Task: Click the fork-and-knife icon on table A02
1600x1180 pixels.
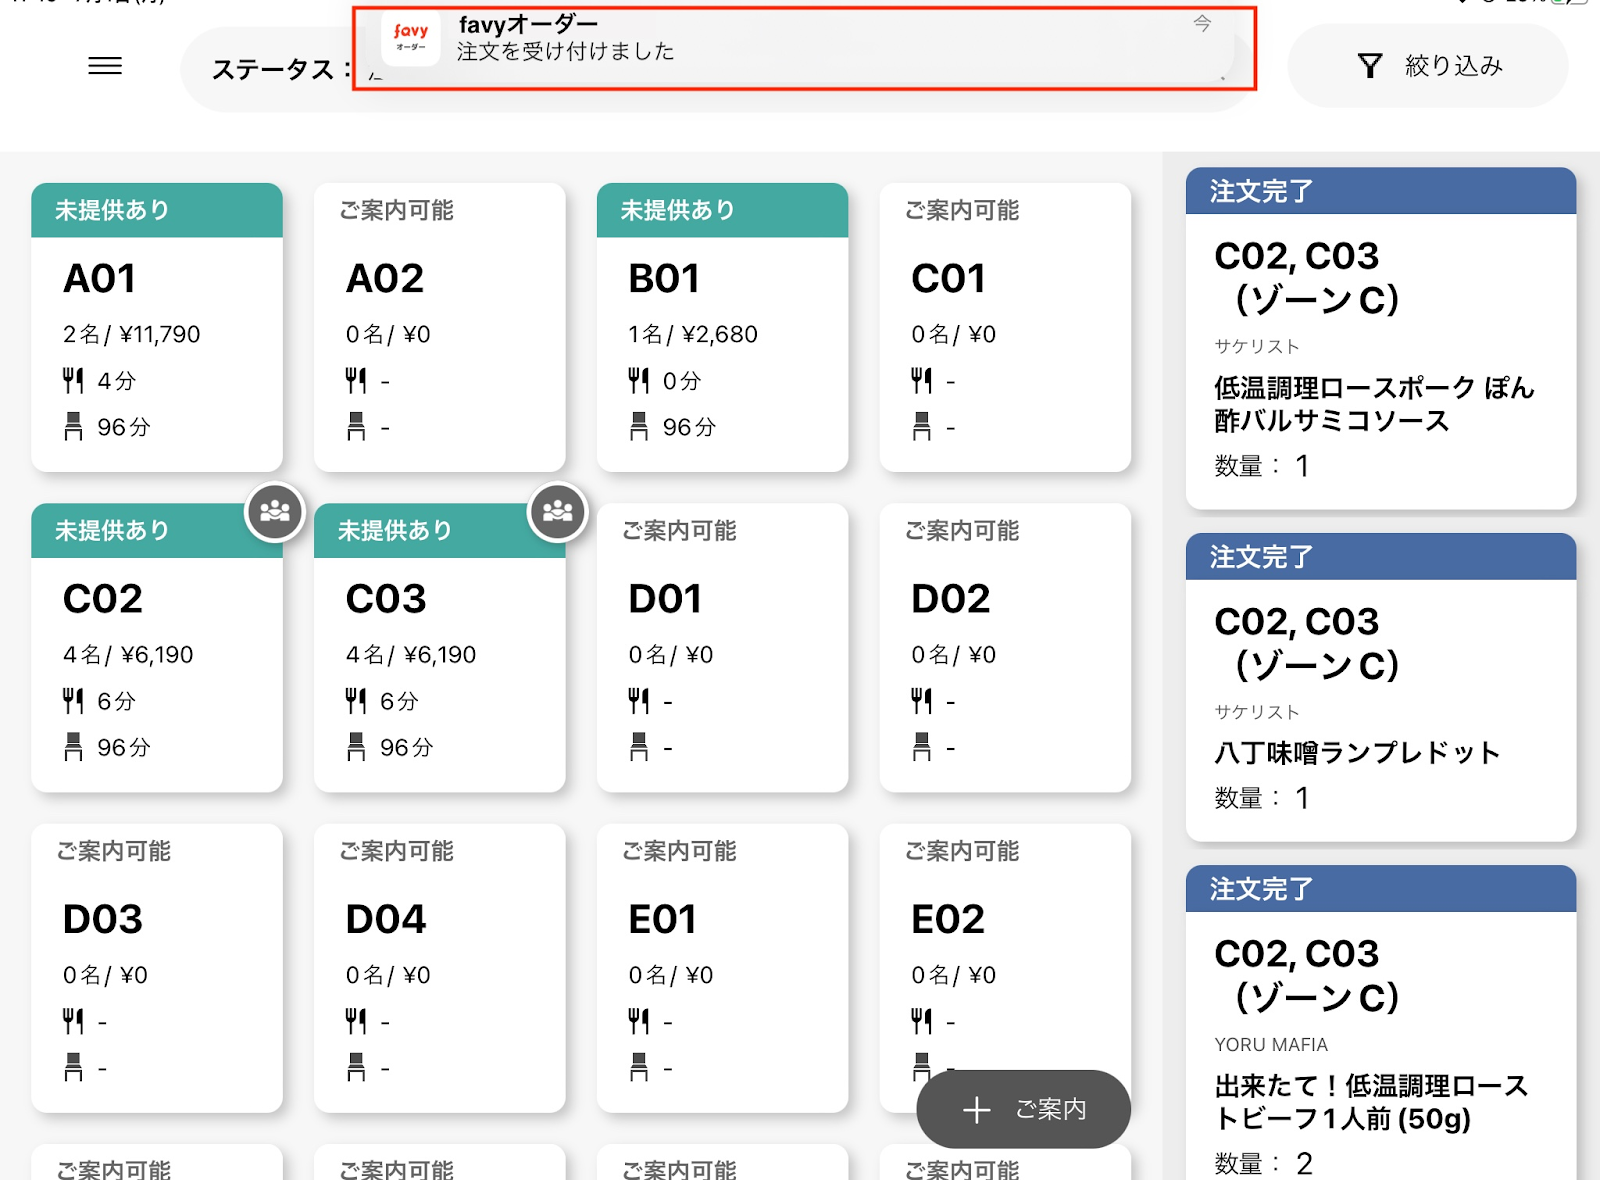Action: pyautogui.click(x=356, y=380)
